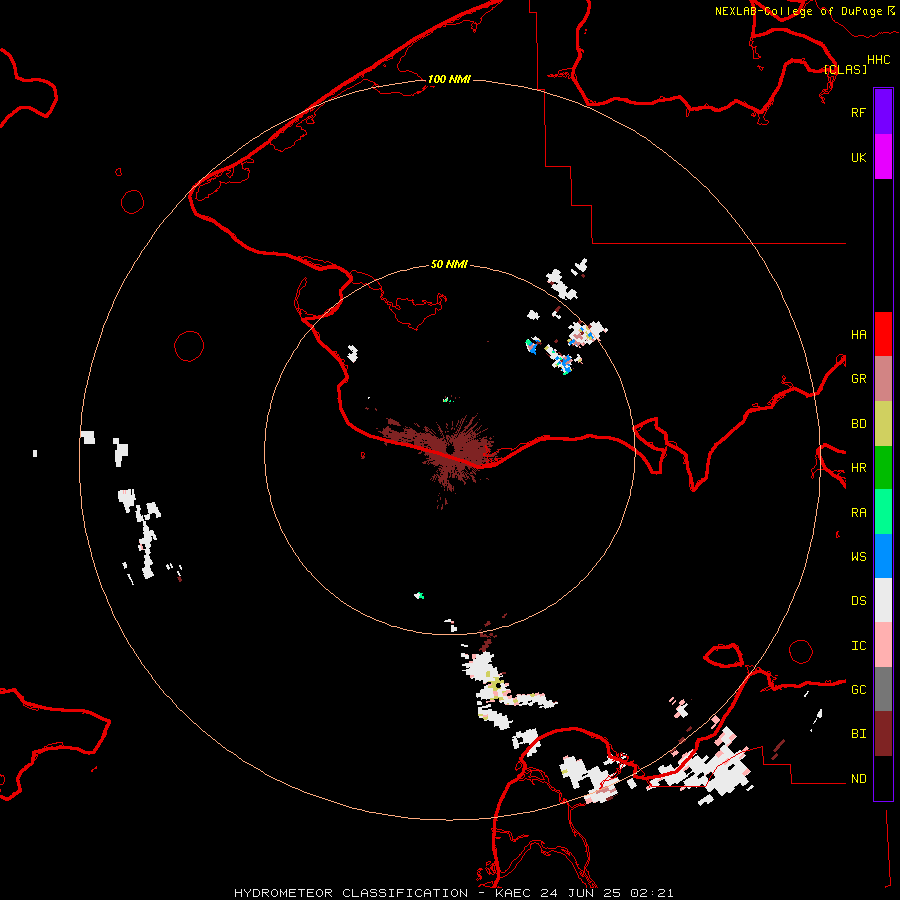Click the HA legend label
900x900 pixels.
point(858,334)
